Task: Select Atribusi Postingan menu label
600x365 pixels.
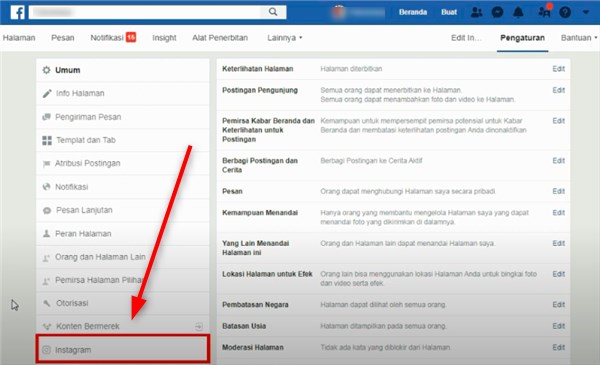Action: (x=88, y=163)
